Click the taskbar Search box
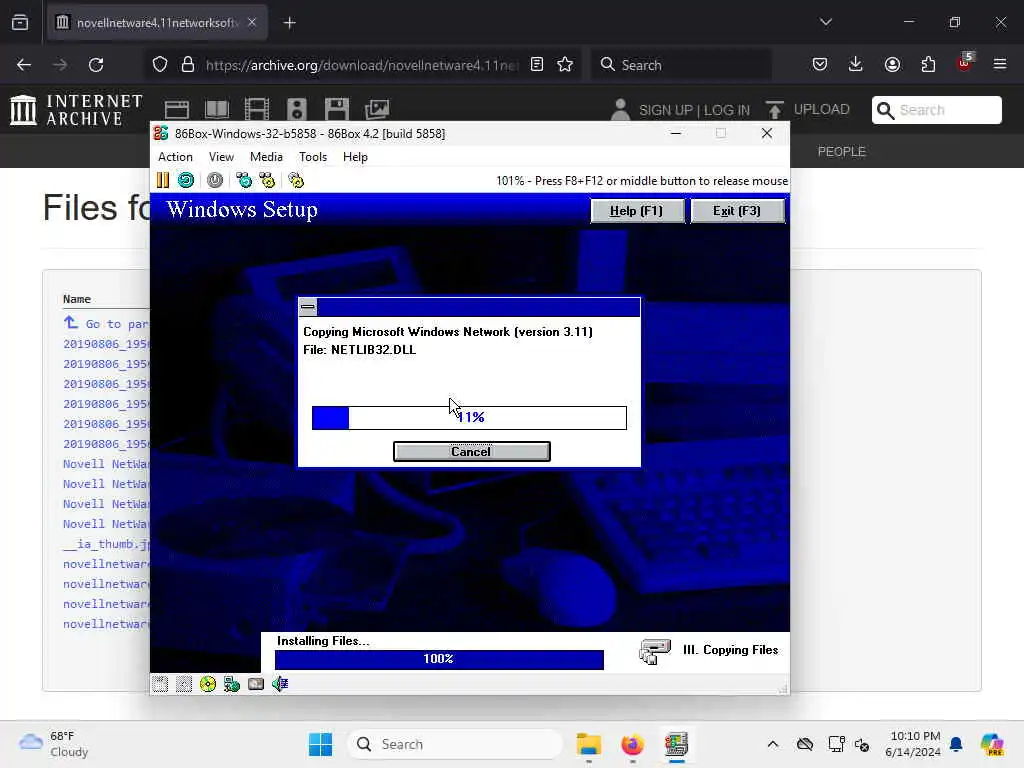 pyautogui.click(x=455, y=744)
